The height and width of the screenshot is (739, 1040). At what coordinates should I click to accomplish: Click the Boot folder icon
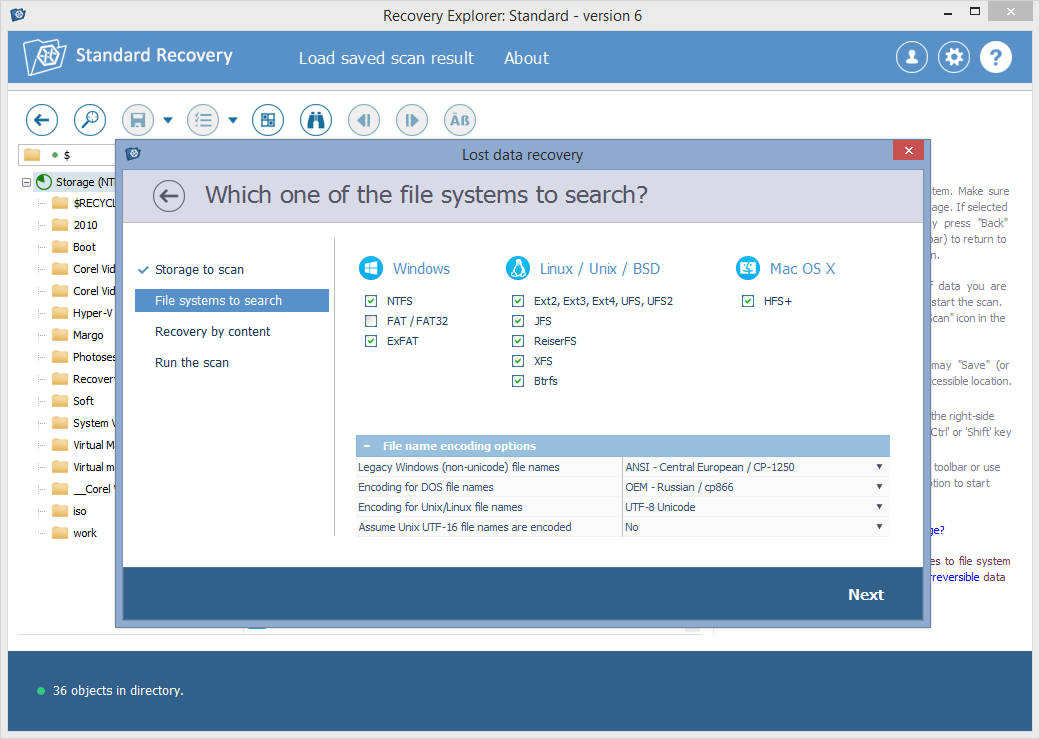[60, 247]
